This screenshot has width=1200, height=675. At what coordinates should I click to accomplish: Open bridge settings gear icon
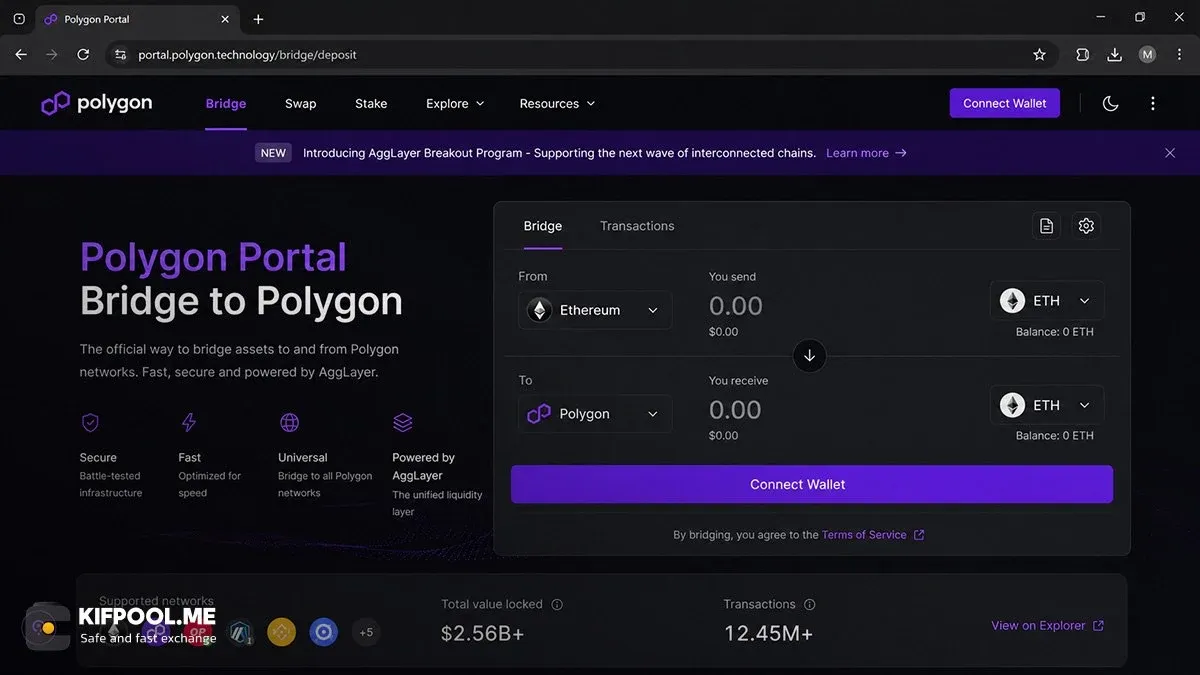[1086, 226]
